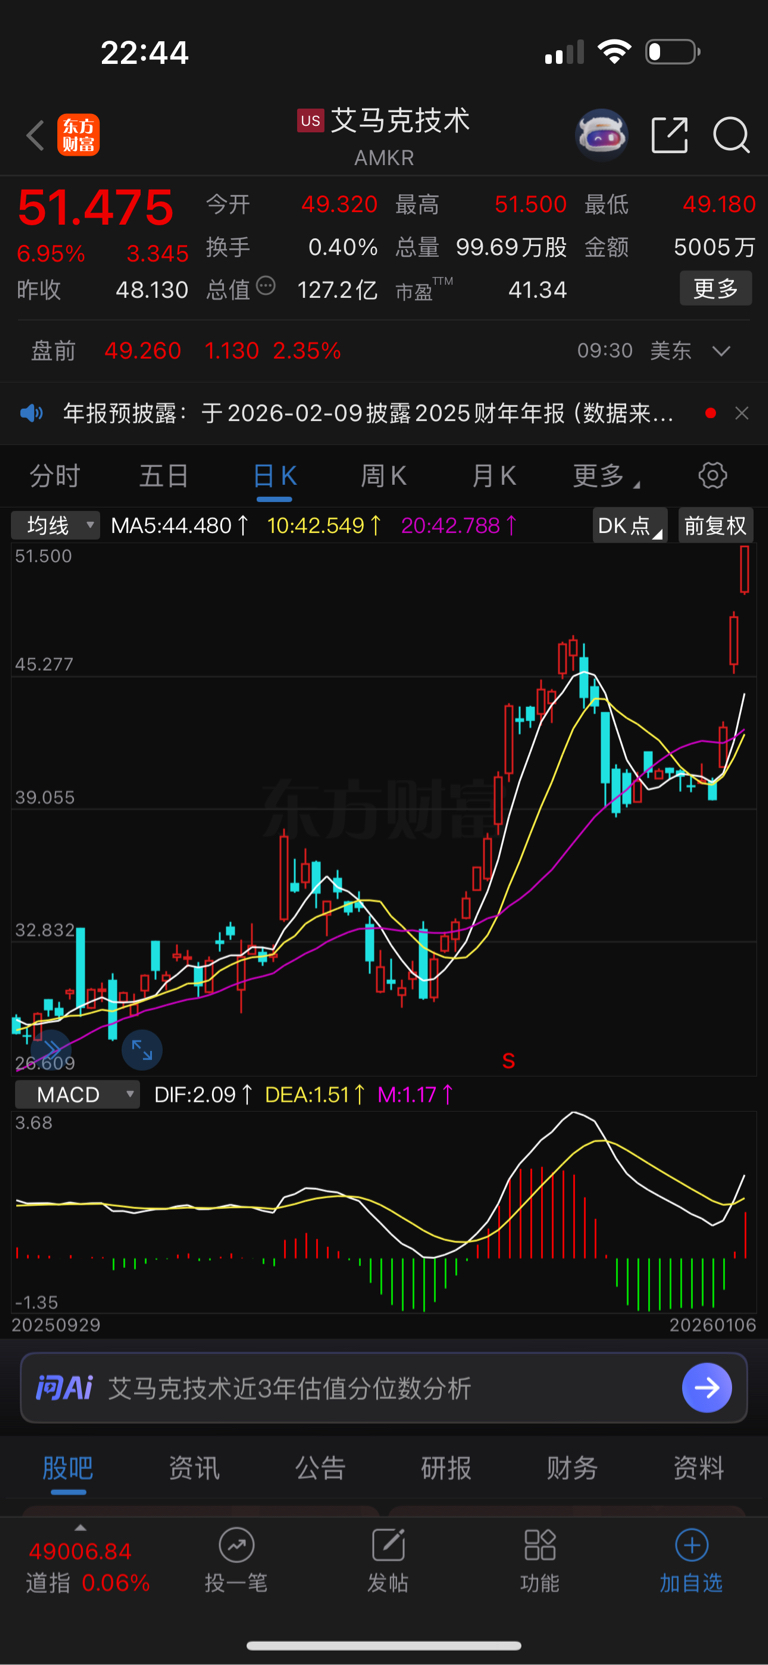The width and height of the screenshot is (768, 1665).
Task: Select the 周K chart tab
Action: (x=383, y=476)
